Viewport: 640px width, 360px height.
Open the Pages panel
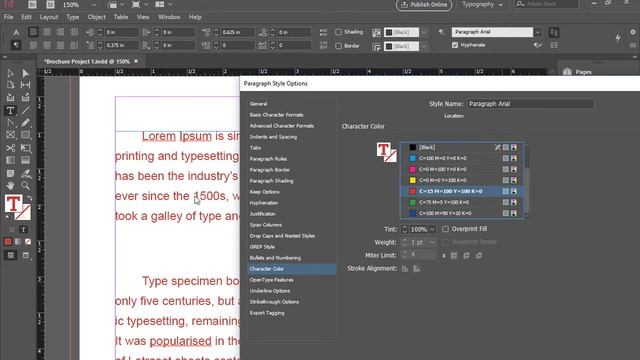(x=578, y=72)
